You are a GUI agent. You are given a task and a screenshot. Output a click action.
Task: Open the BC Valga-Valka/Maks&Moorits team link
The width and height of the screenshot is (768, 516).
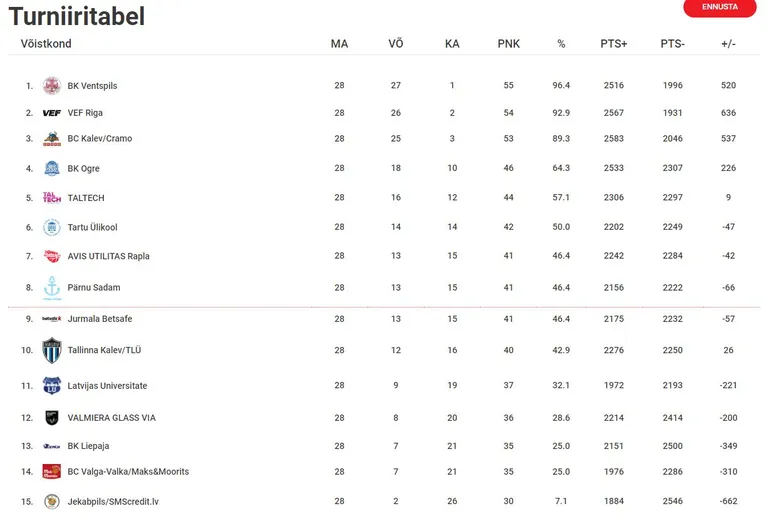click(x=128, y=471)
